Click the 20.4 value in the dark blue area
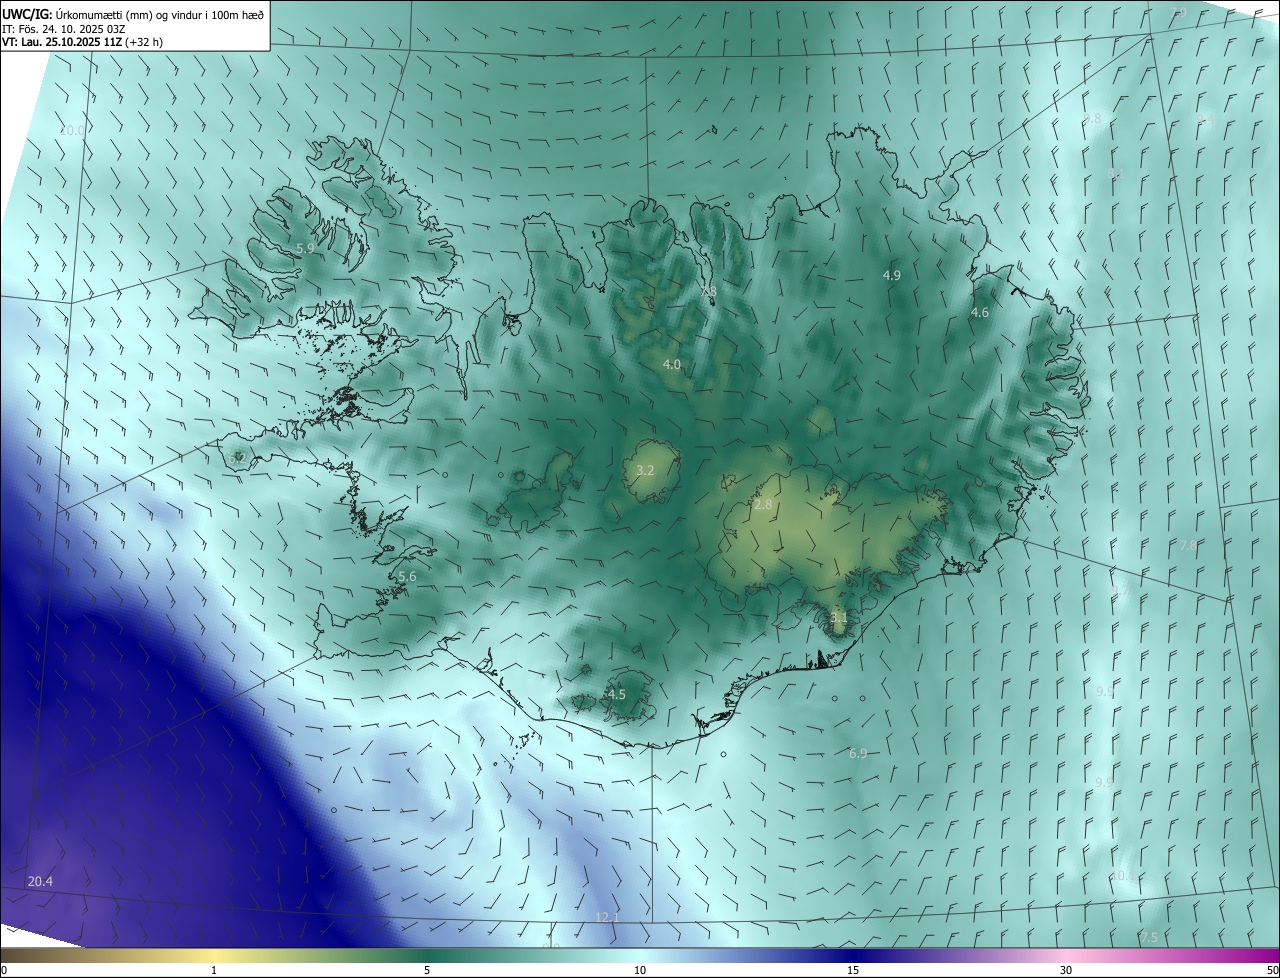Image resolution: width=1280 pixels, height=978 pixels. click(x=40, y=881)
